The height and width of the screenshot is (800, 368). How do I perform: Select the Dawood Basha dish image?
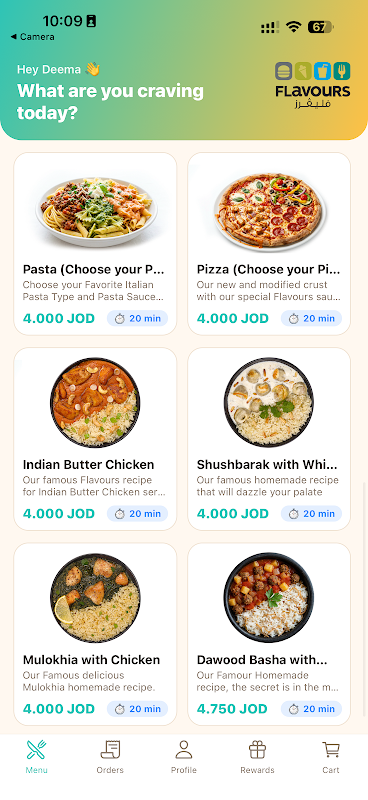269,598
